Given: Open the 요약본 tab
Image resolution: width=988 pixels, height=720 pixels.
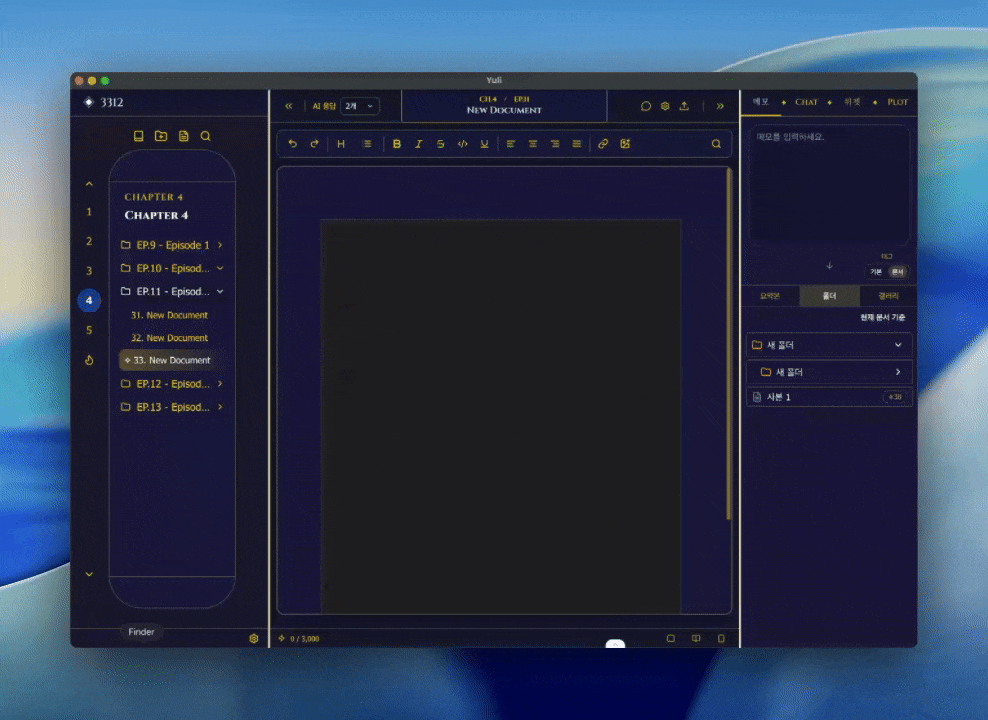Looking at the screenshot, I should (770, 295).
